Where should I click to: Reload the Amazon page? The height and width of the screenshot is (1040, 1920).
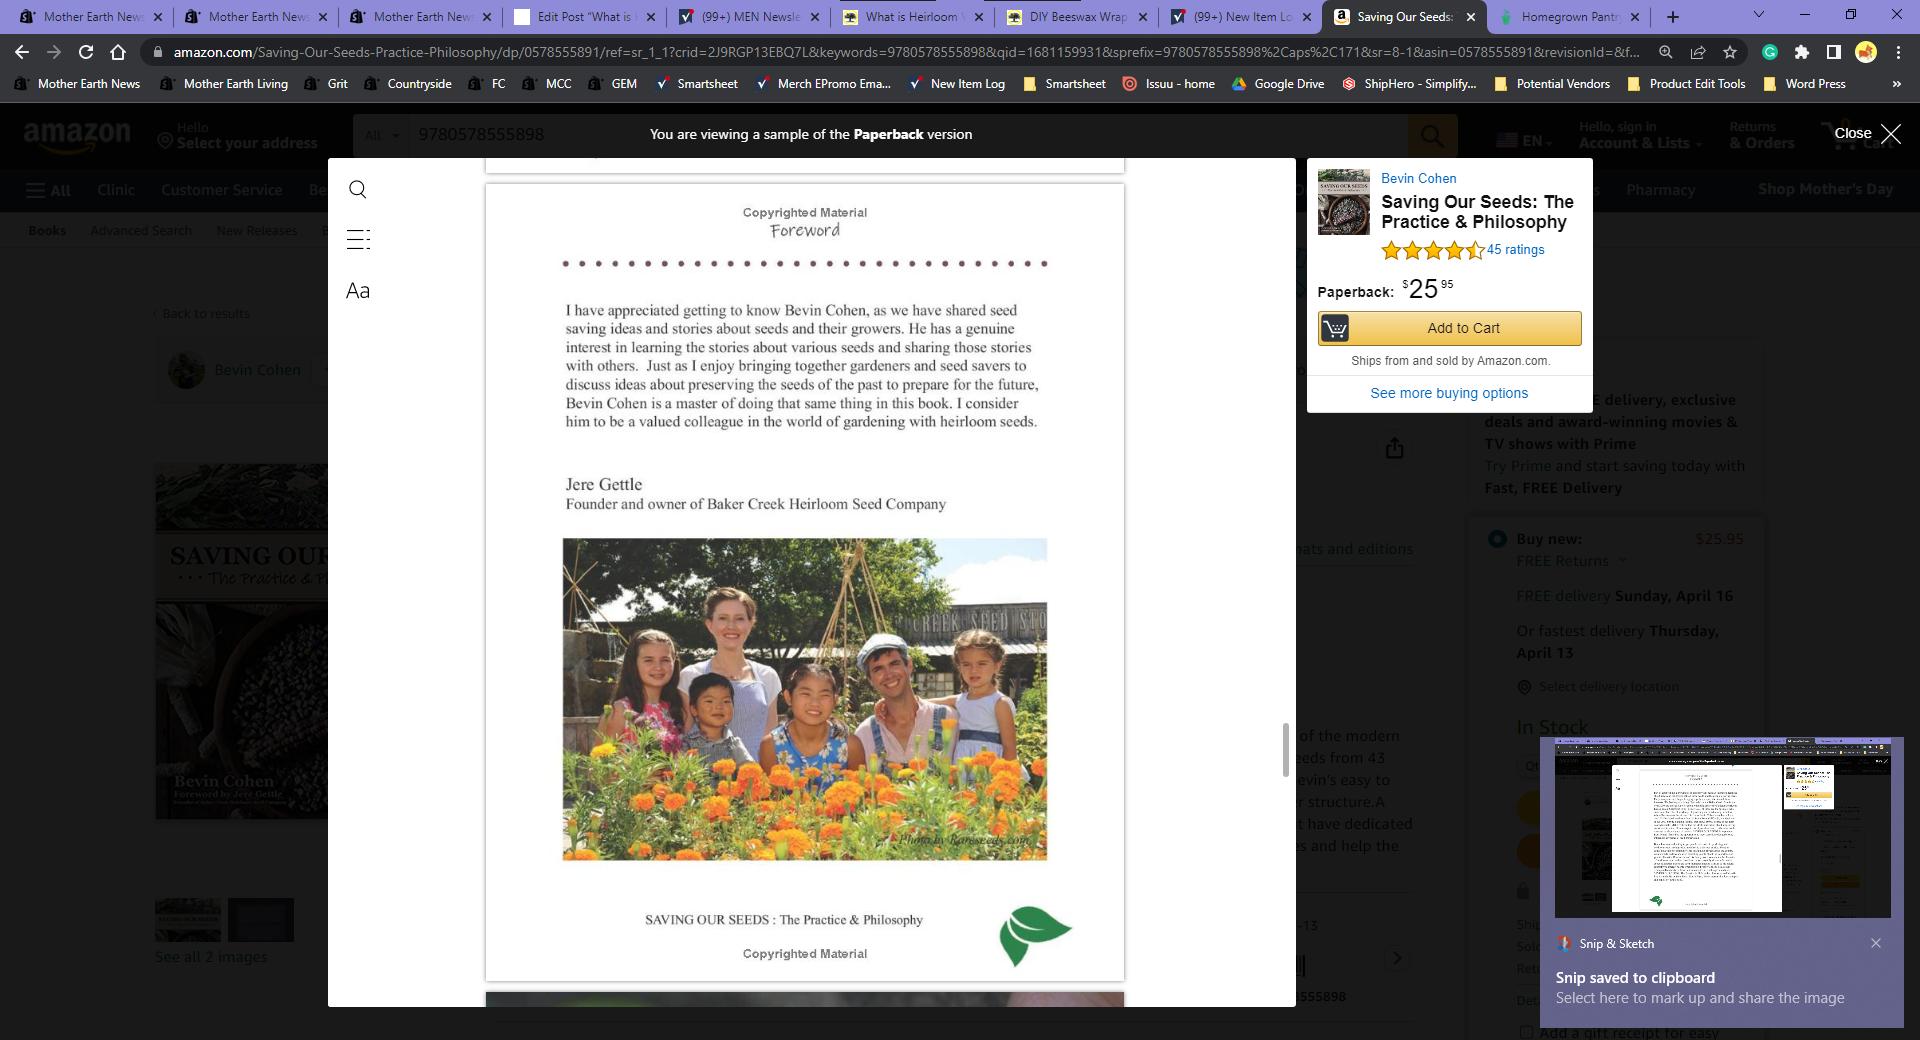click(86, 52)
